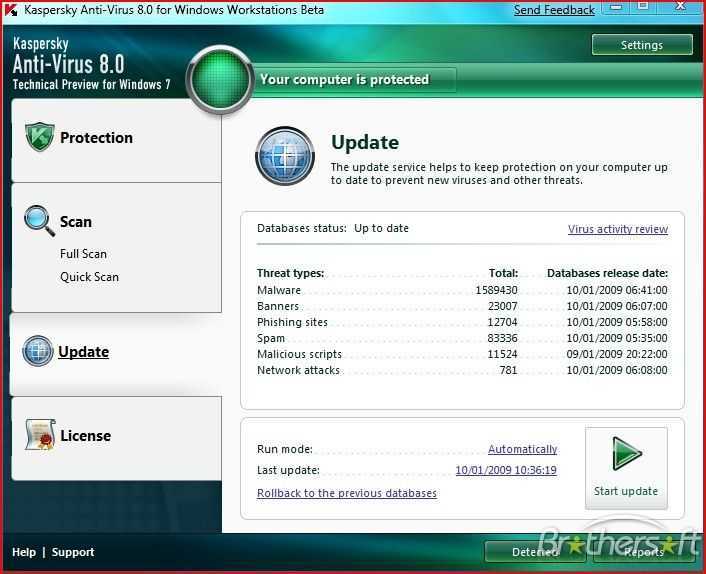Click the Update globe icon in sidebar

[x=38, y=351]
